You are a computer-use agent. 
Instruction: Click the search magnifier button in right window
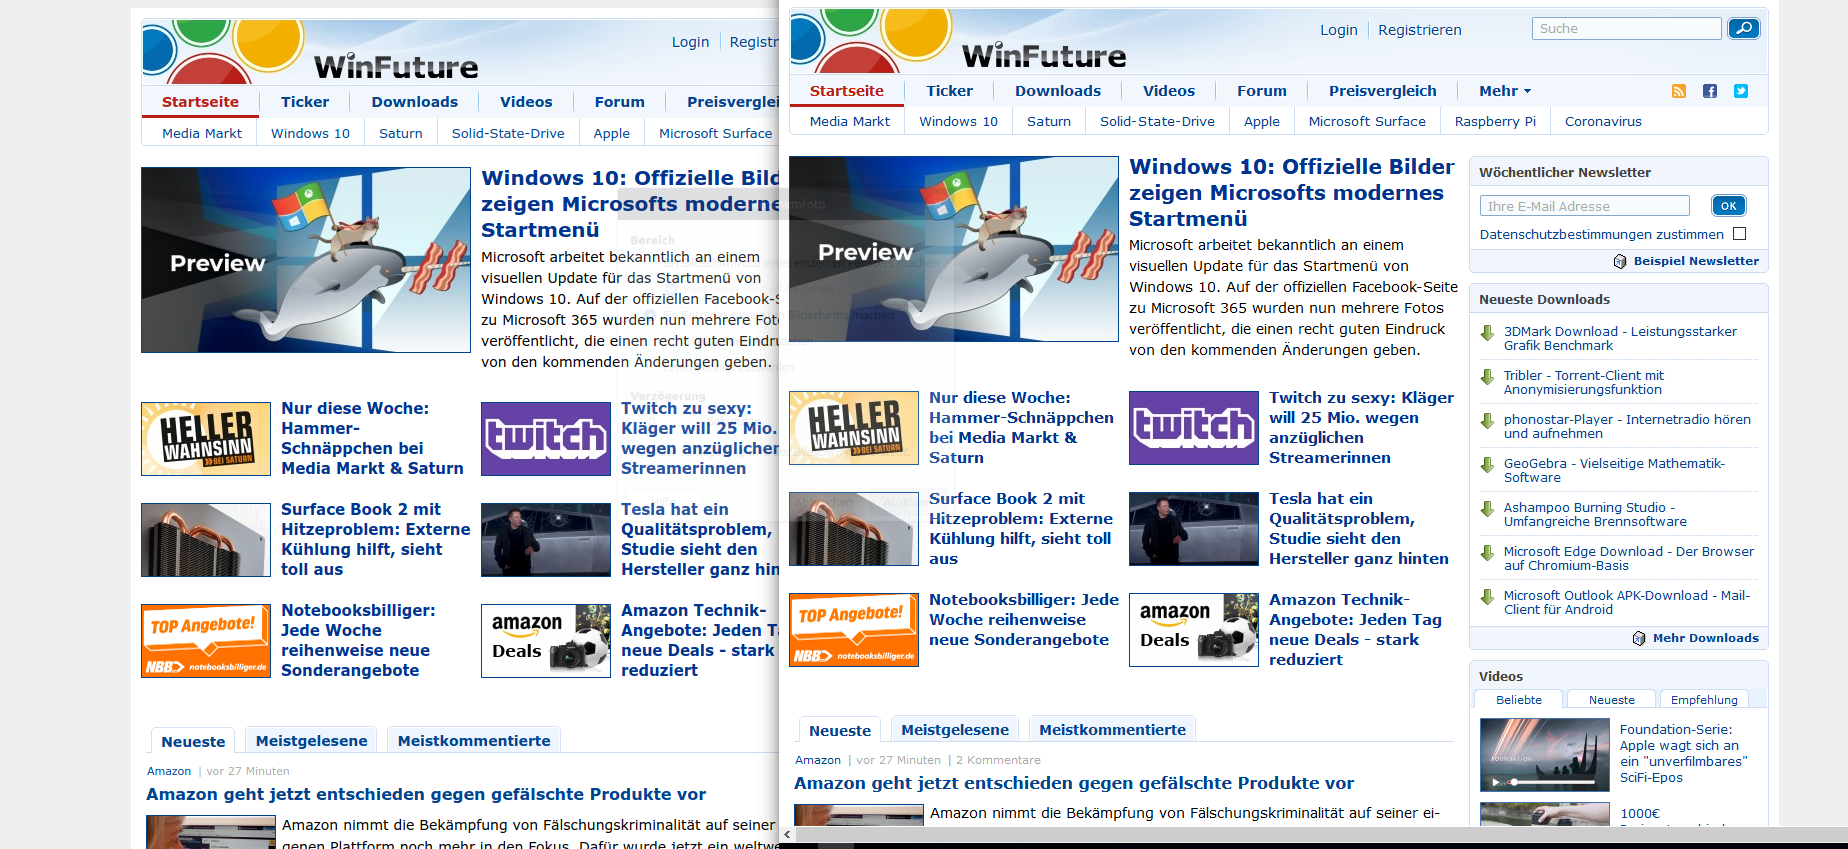pos(1743,29)
